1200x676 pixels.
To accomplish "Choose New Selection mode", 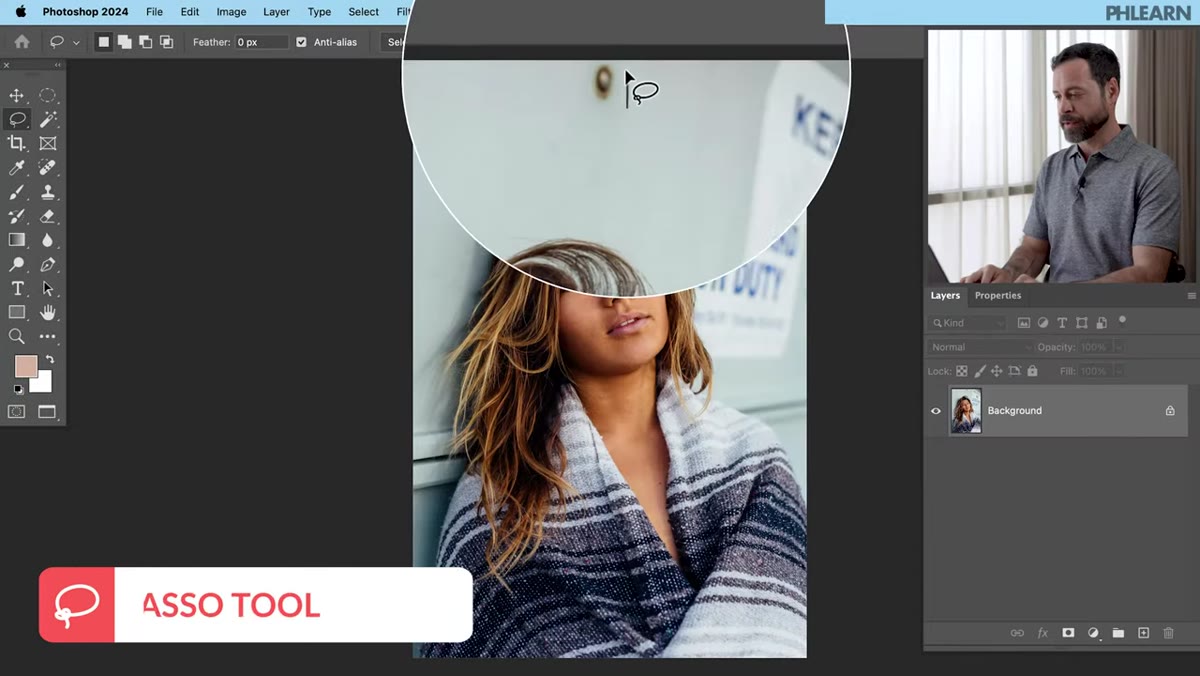I will (x=103, y=42).
